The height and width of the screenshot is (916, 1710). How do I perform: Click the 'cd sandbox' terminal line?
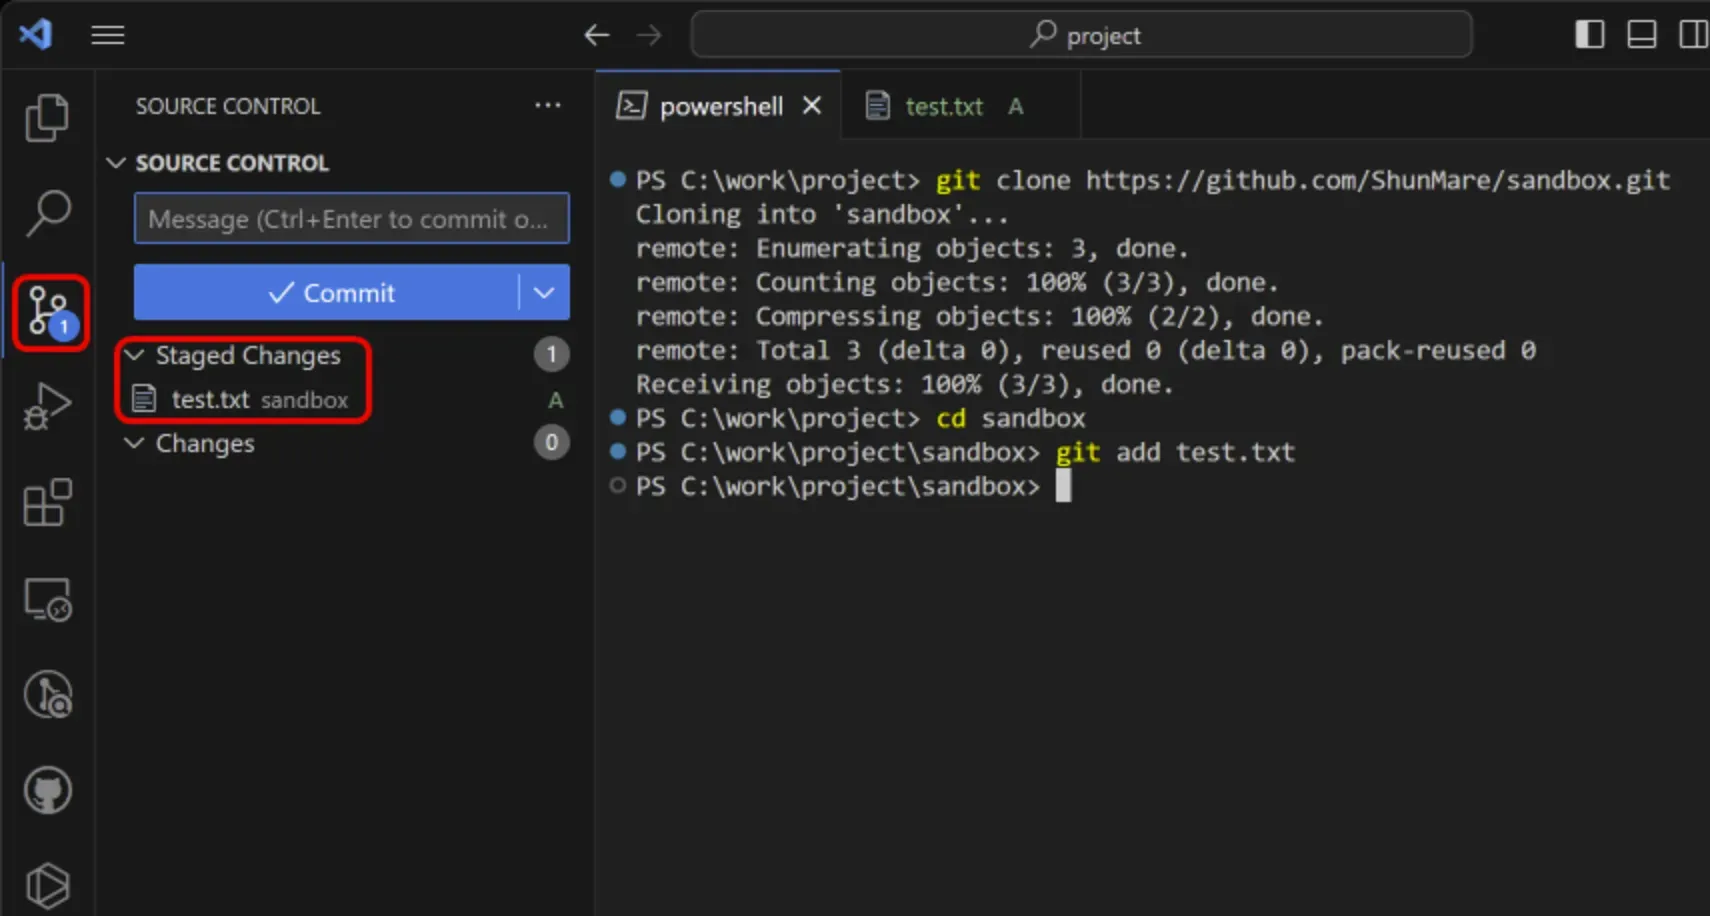pyautogui.click(x=860, y=418)
